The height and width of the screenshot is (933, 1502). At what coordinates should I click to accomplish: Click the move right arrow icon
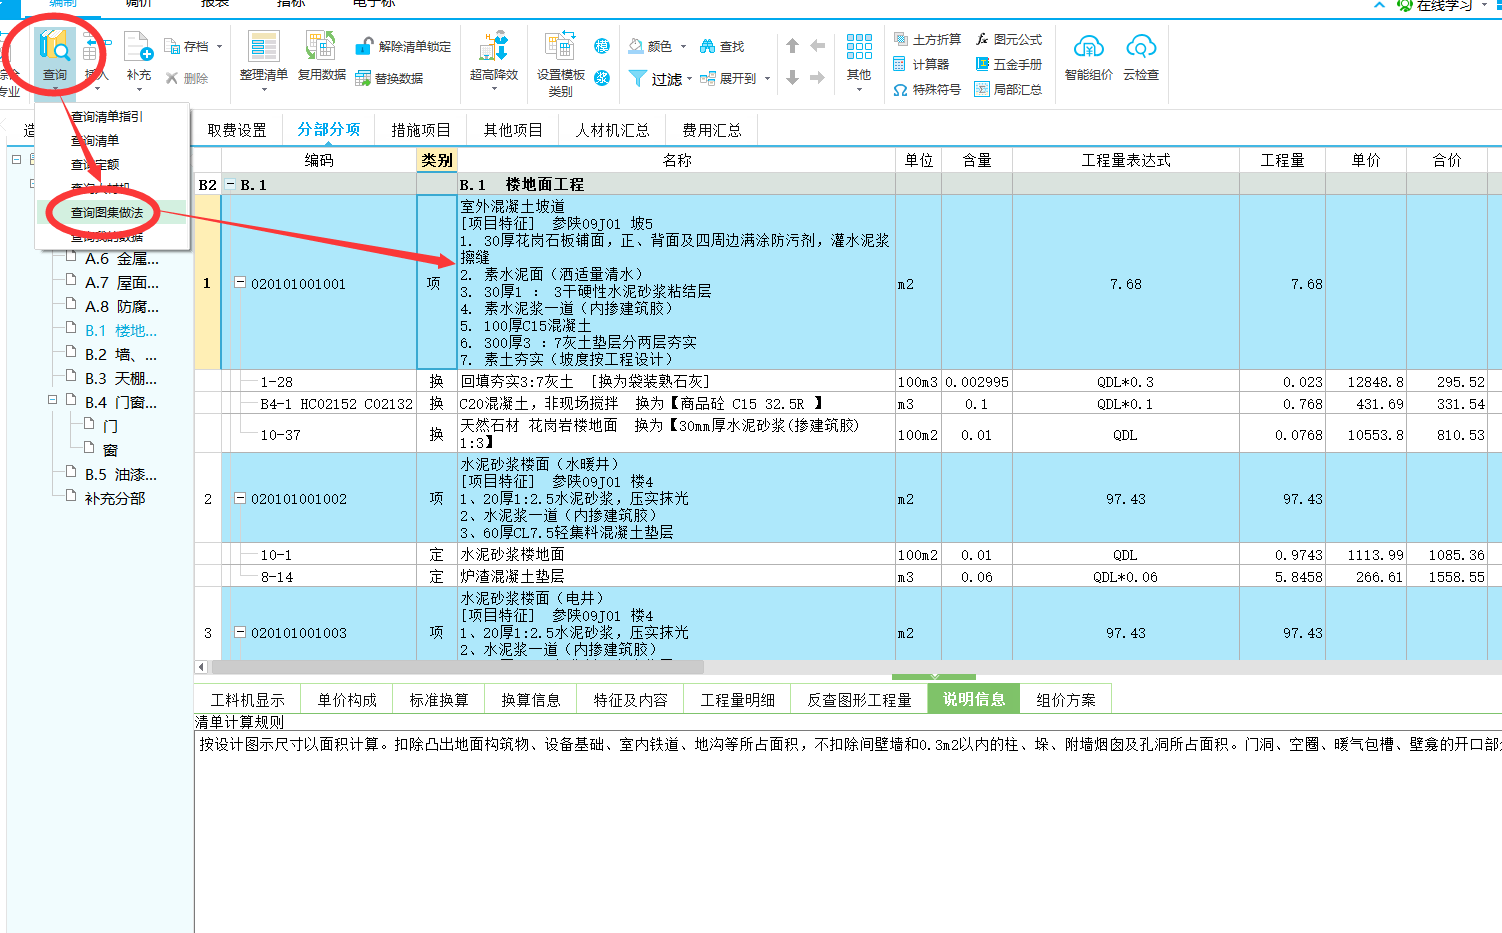(x=817, y=78)
